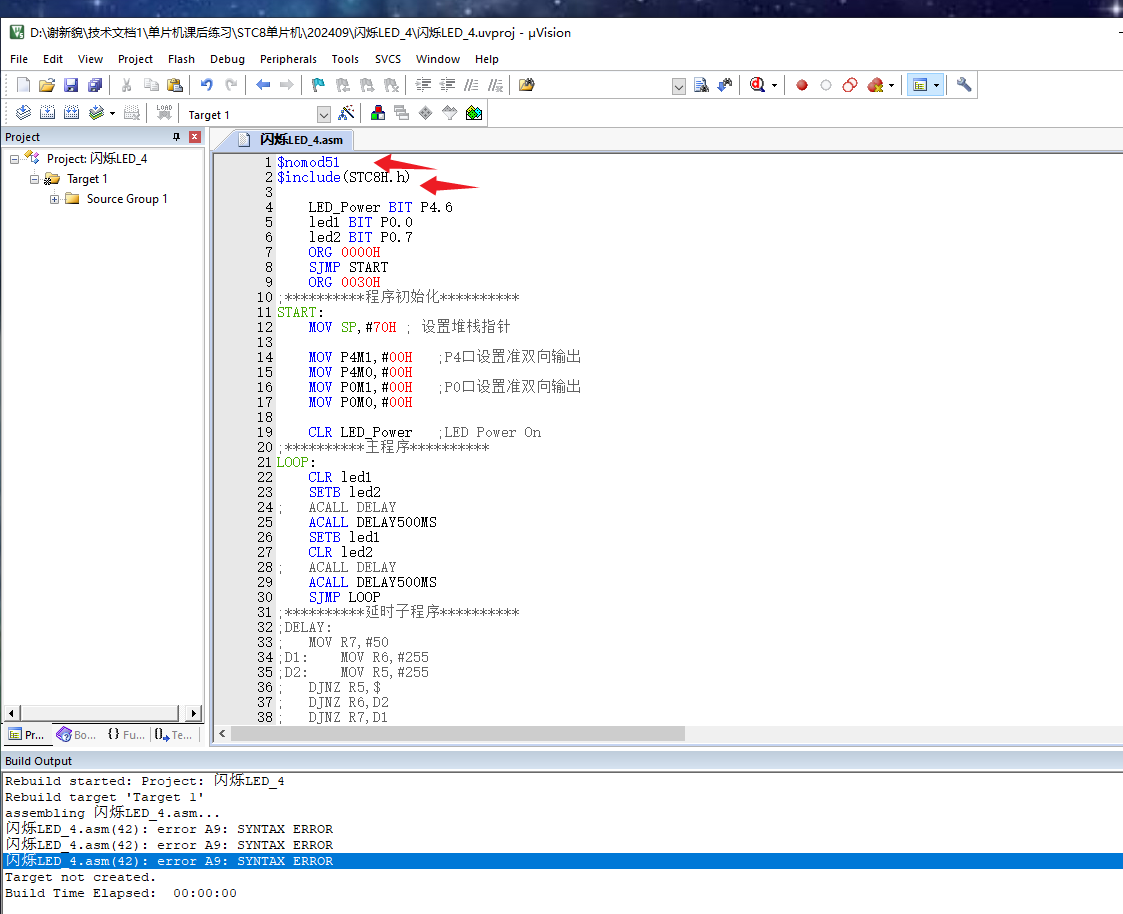Click the Undo arrow icon
Screen dimensions: 1123x914
[206, 85]
